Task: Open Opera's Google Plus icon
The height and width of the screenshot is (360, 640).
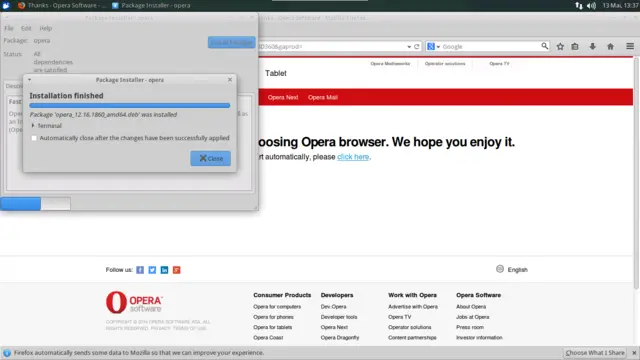Action: tap(176, 270)
